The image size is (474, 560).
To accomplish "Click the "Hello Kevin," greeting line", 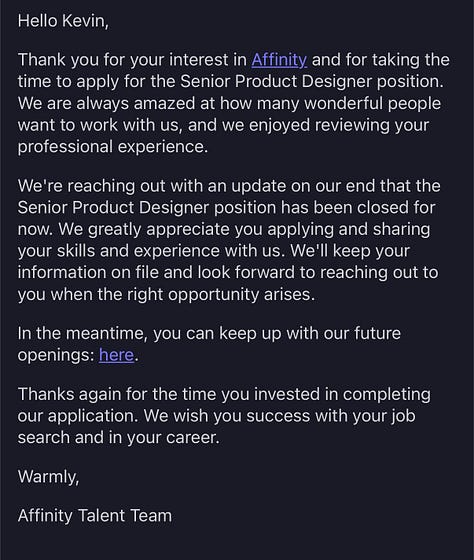I will tap(63, 21).
